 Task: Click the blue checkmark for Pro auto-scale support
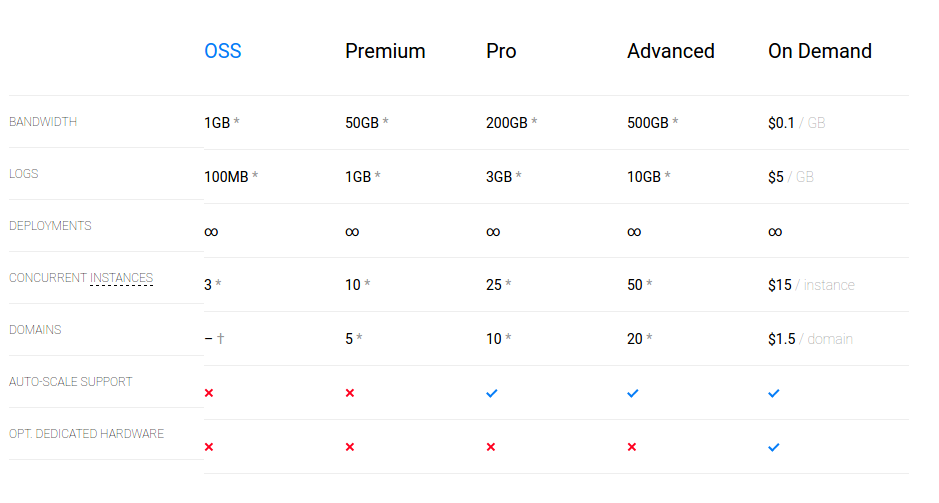coord(492,393)
